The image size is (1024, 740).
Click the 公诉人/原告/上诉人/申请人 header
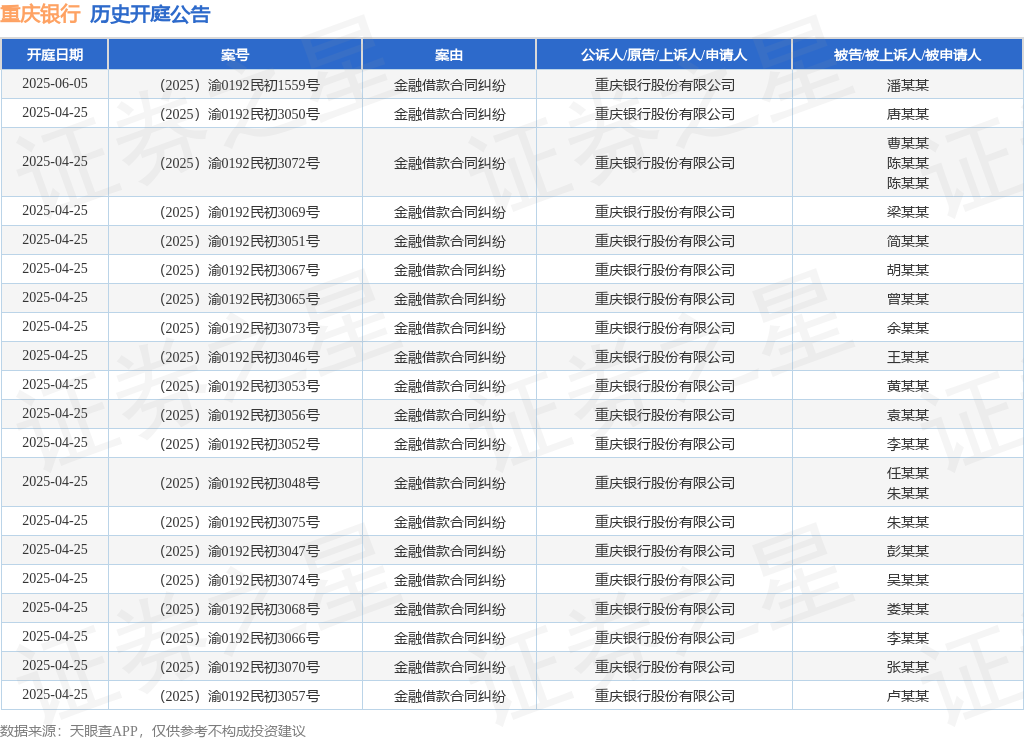click(664, 55)
